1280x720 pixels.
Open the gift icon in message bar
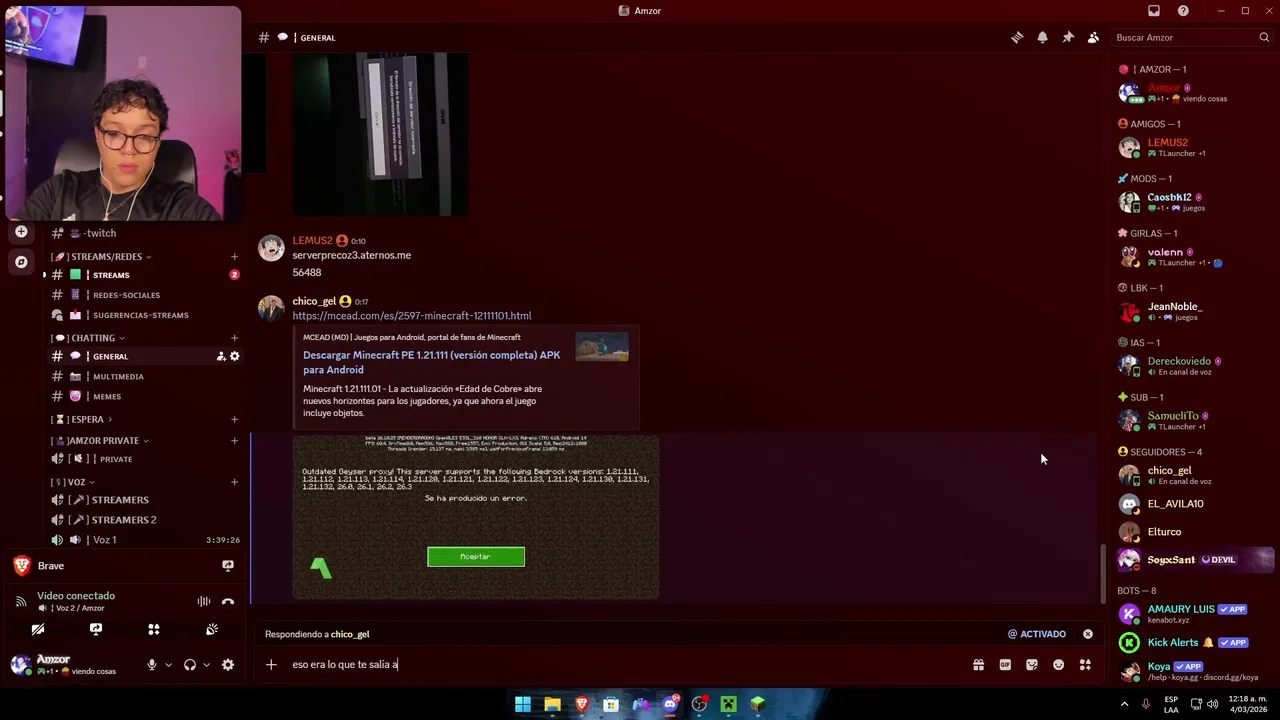tap(978, 664)
